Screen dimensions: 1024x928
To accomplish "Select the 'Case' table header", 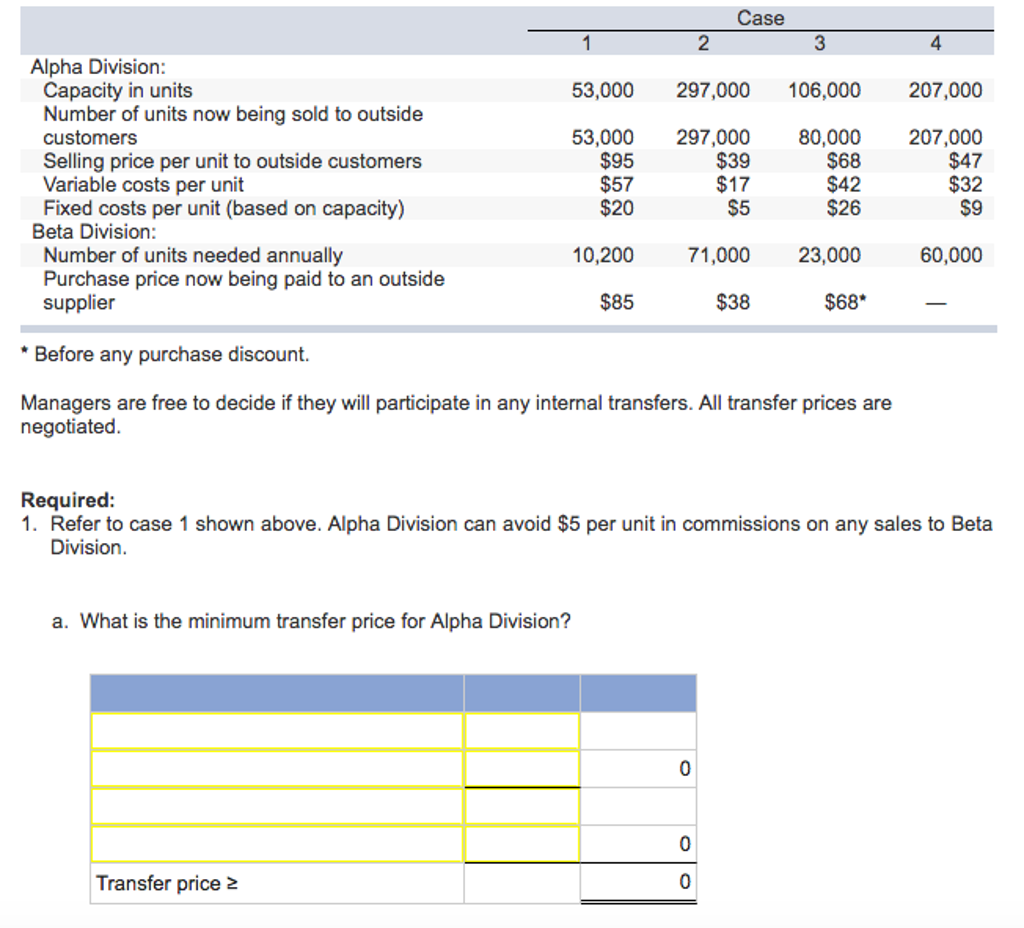I will (760, 18).
